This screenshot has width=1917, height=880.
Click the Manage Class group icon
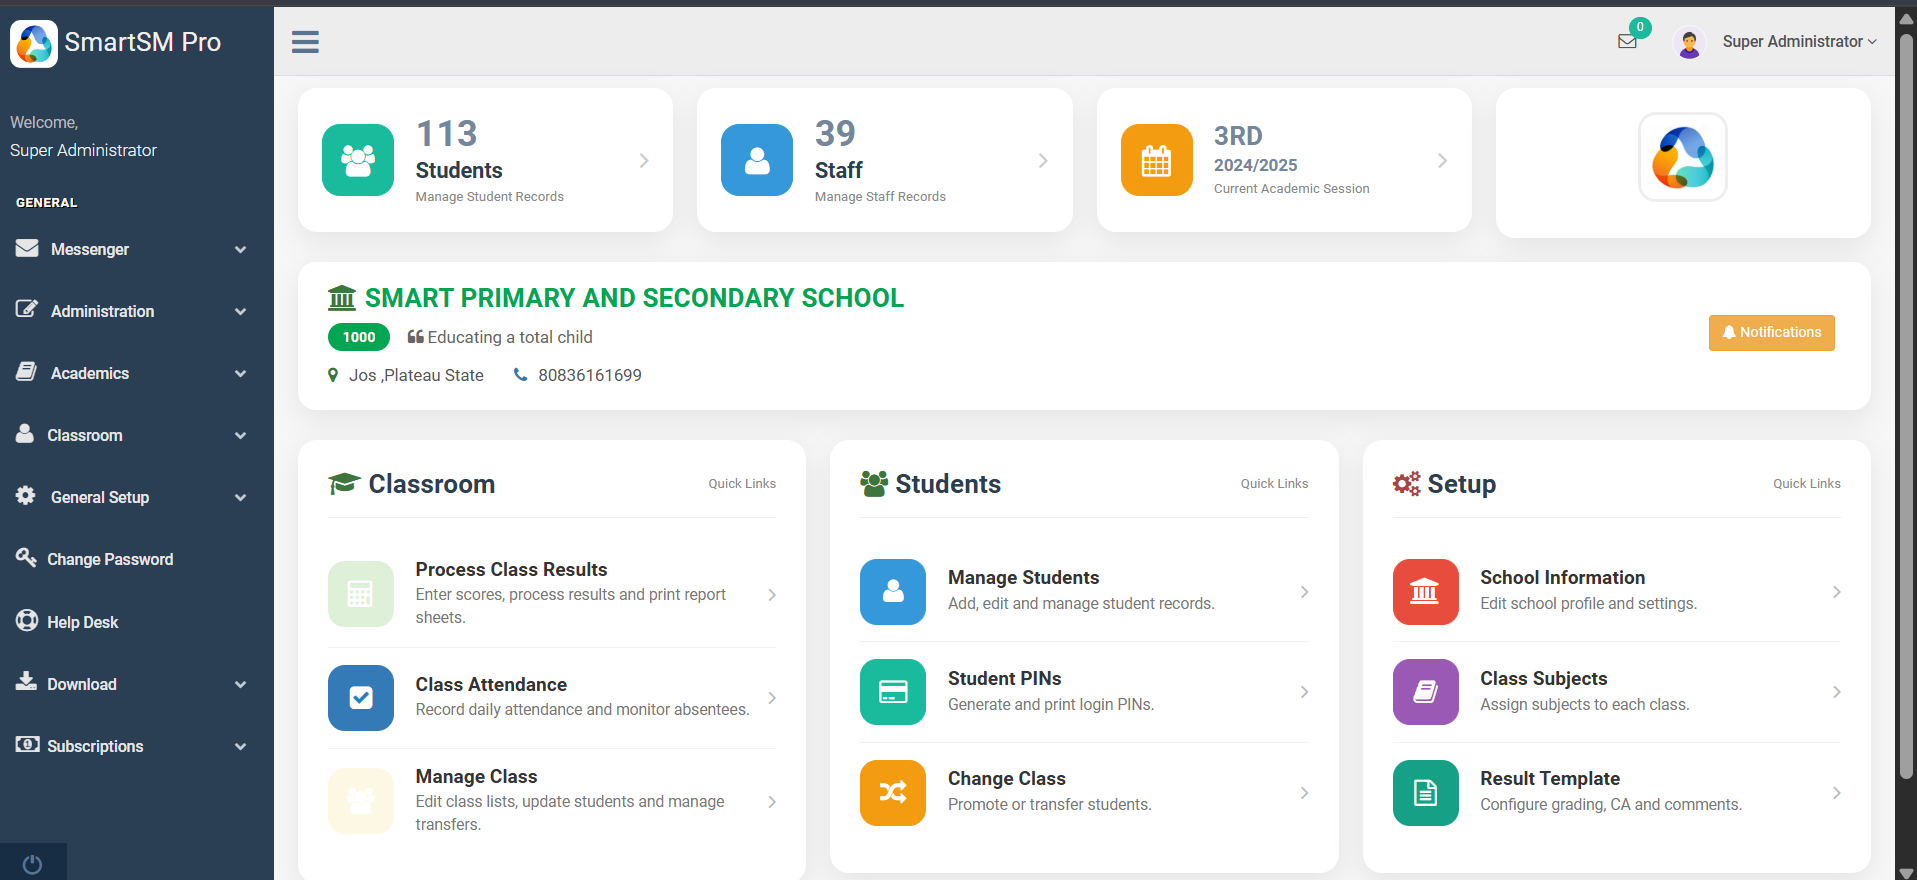(x=361, y=801)
